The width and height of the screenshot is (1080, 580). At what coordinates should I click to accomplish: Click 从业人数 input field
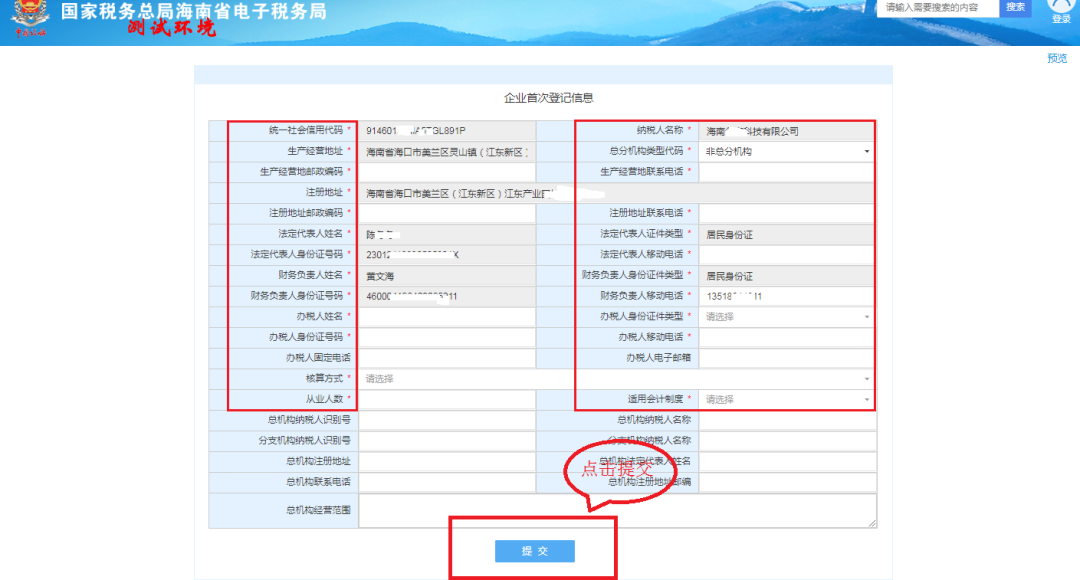click(x=446, y=400)
